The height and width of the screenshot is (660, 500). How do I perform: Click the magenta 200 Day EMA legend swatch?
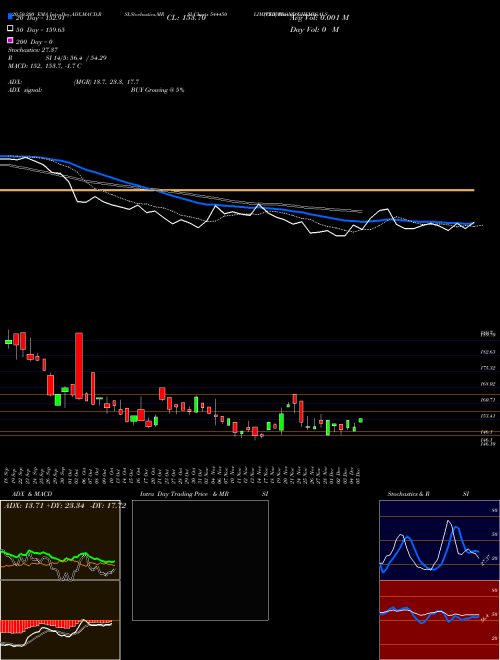pos(11,40)
